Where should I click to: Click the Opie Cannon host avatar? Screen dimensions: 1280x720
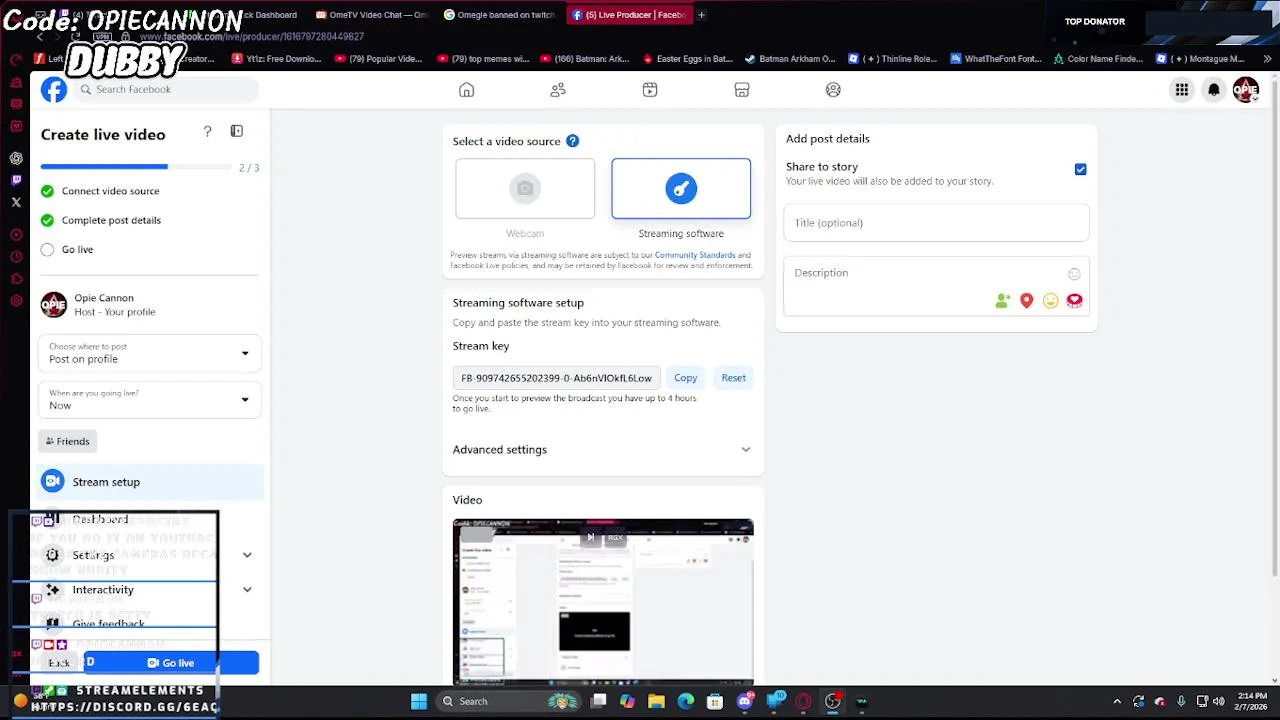54,304
